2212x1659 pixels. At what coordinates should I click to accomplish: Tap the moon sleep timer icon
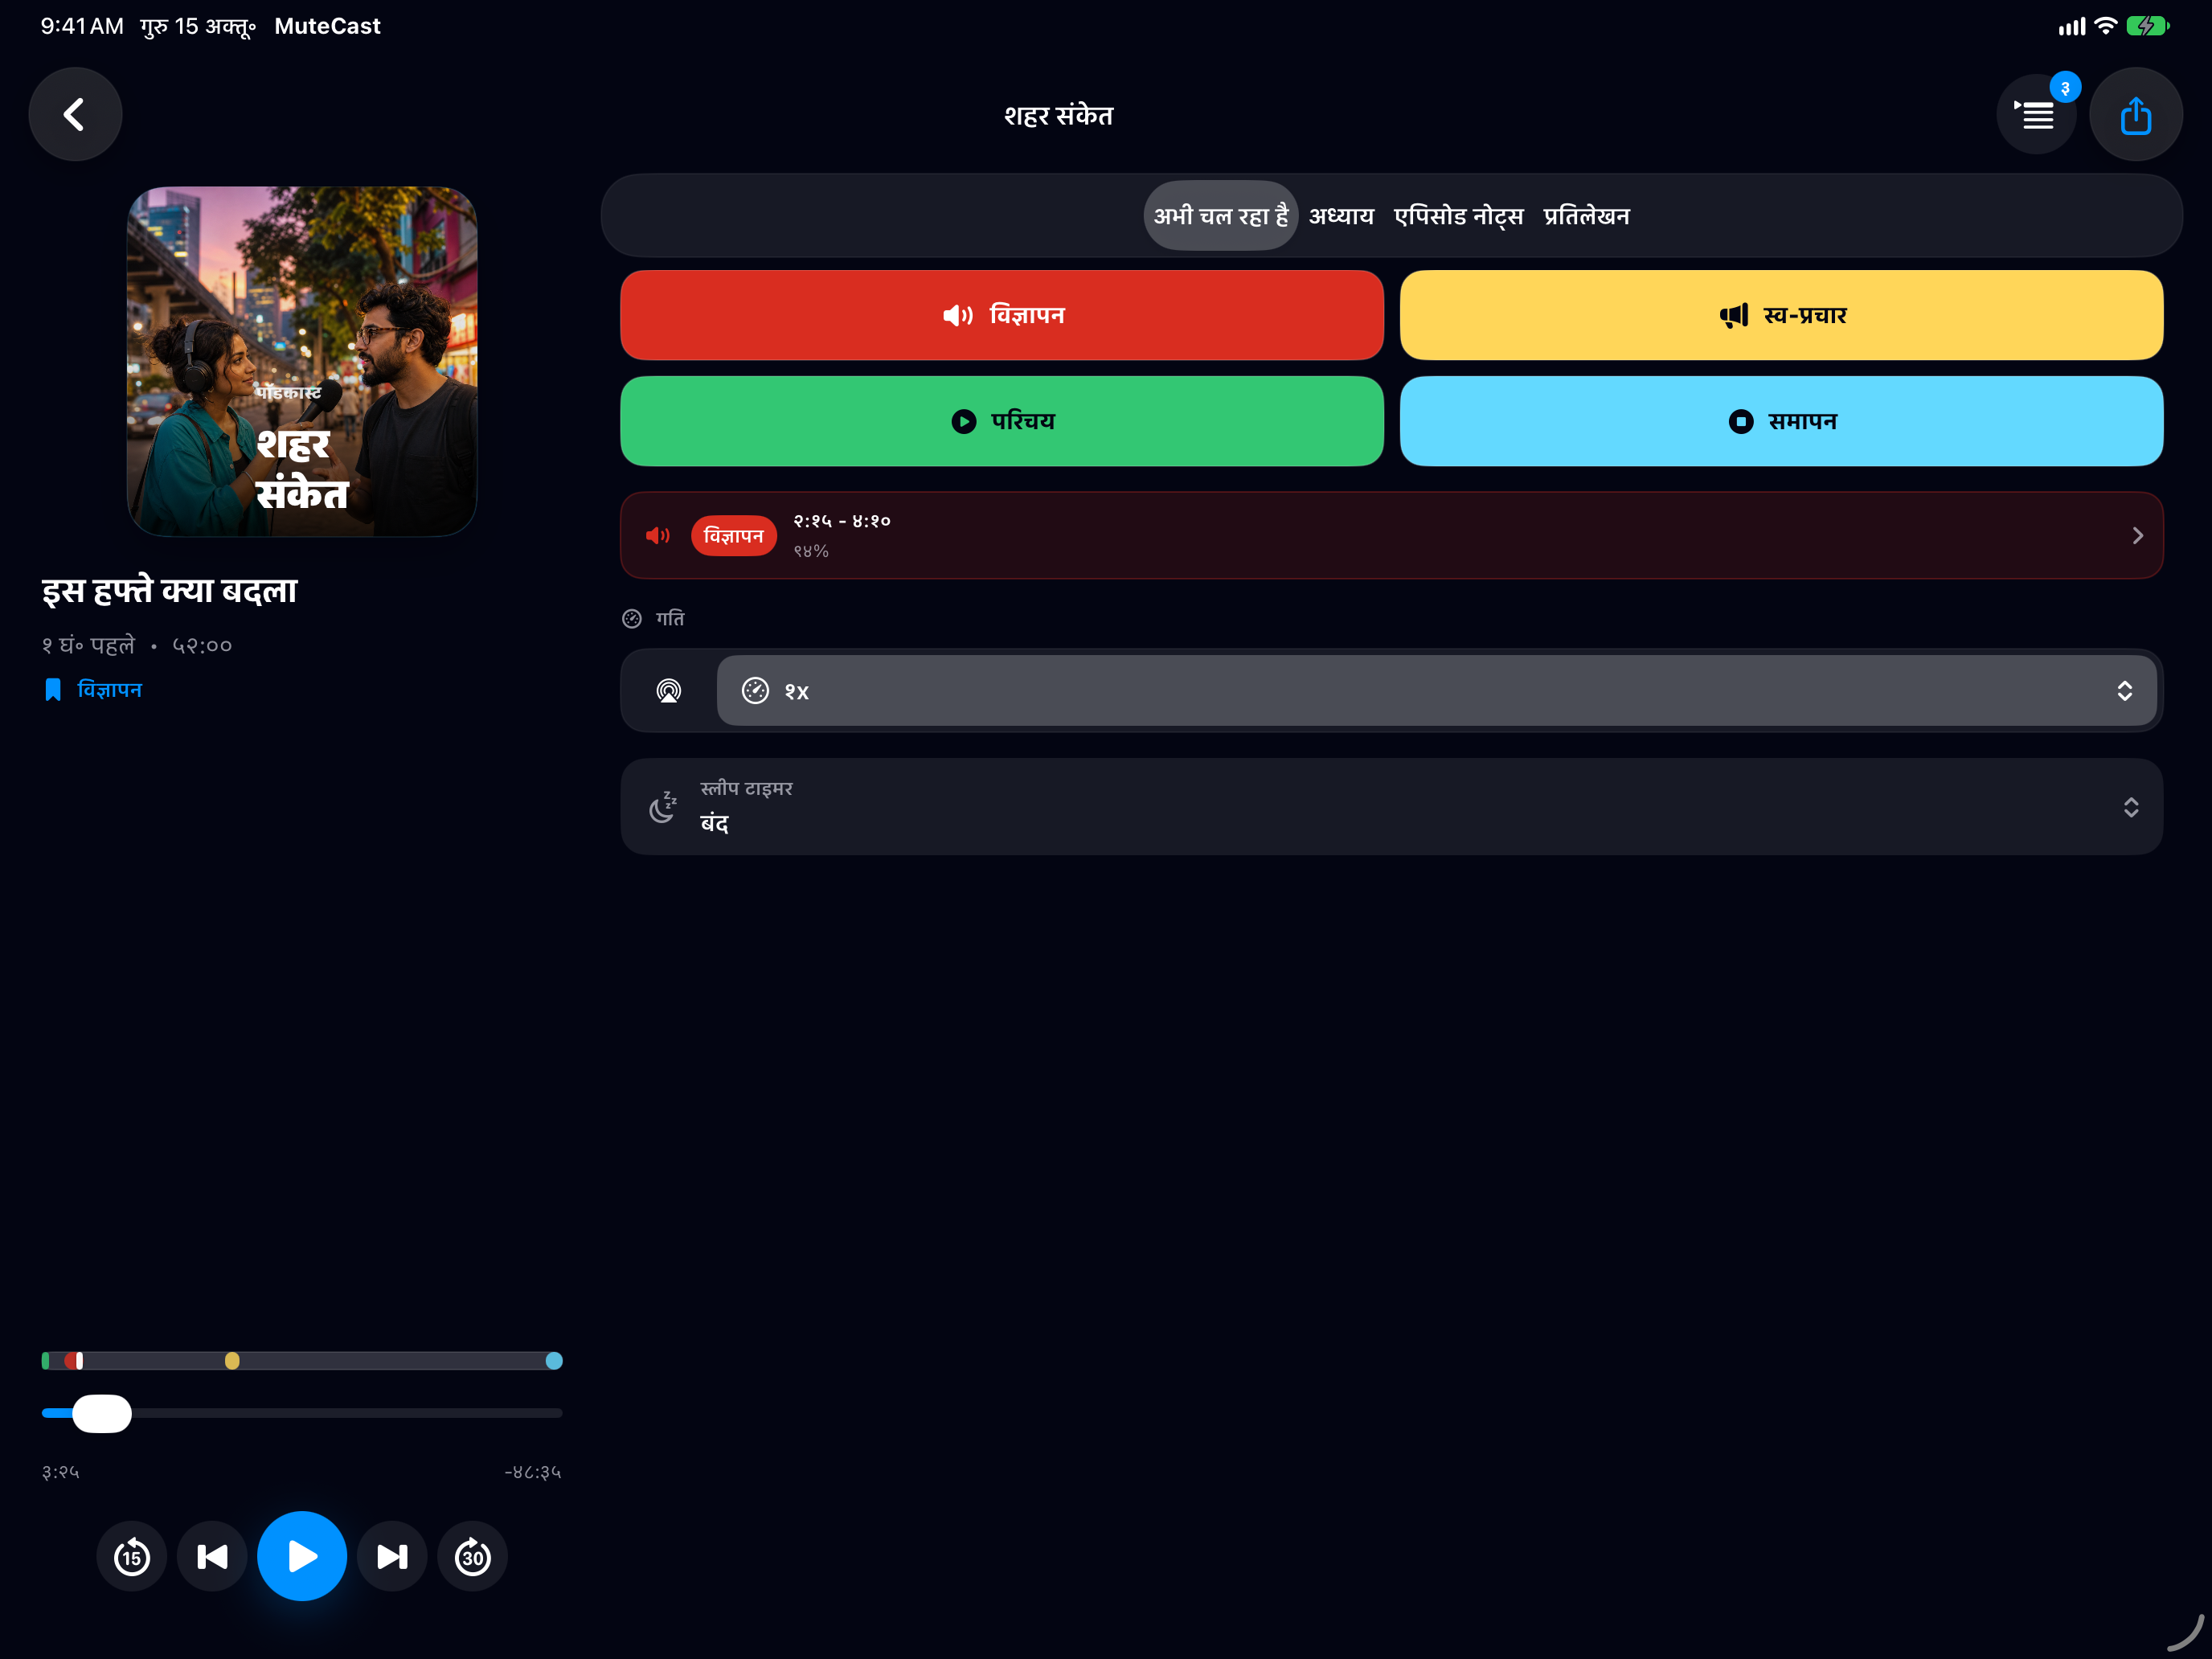(662, 807)
